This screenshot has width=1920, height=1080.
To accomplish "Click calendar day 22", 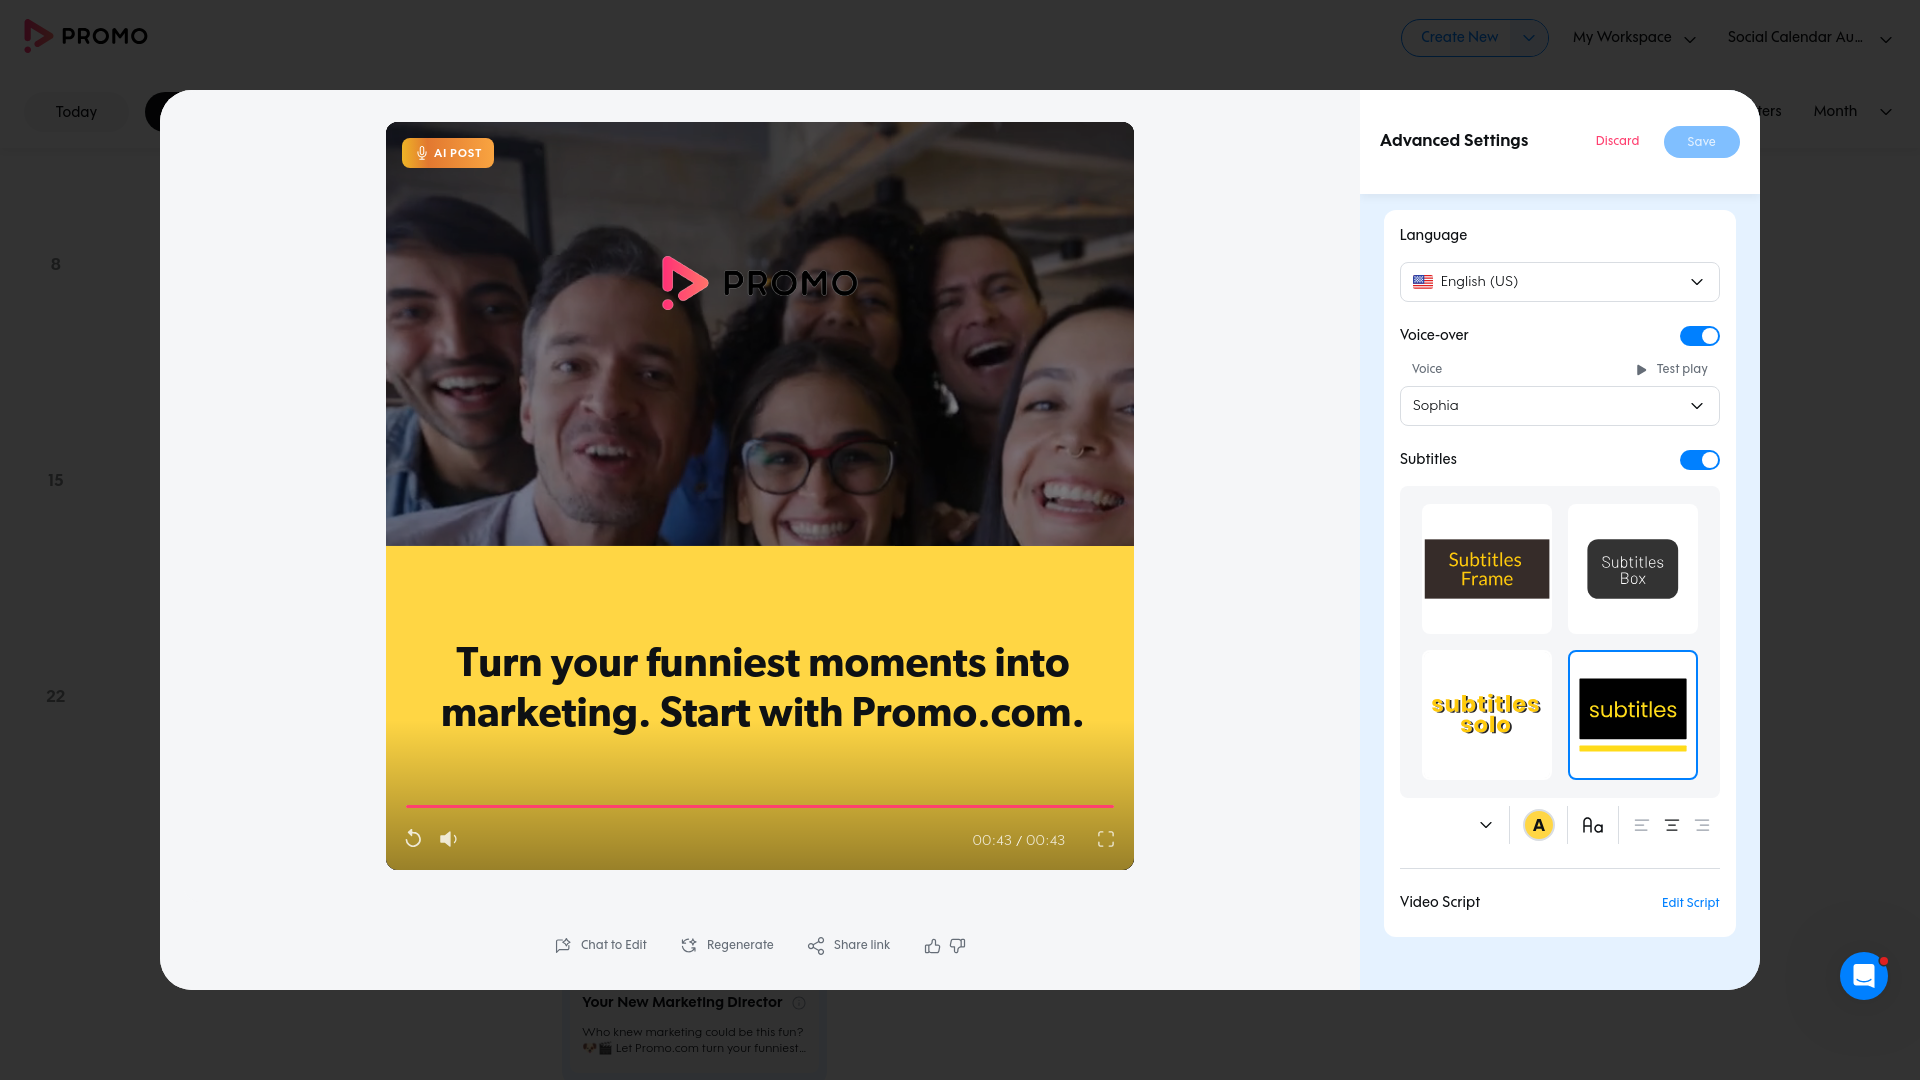I will pyautogui.click(x=55, y=697).
